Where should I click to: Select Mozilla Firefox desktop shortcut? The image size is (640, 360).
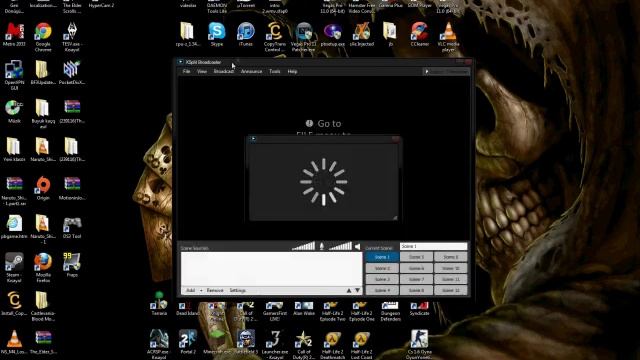(43, 268)
